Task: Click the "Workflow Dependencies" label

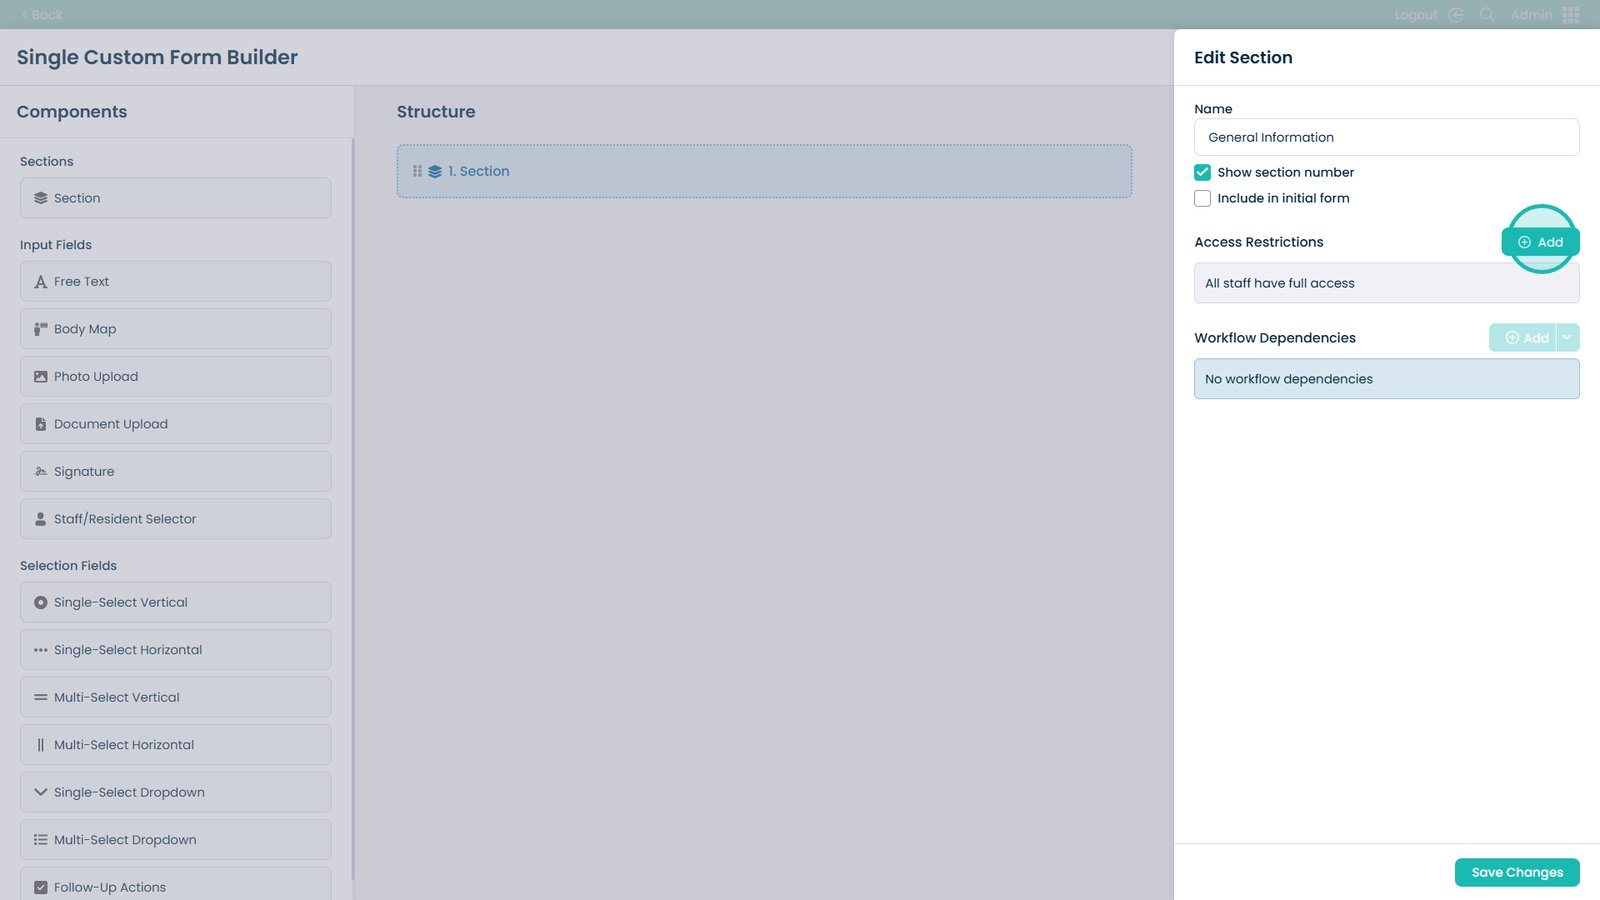Action: (x=1275, y=338)
